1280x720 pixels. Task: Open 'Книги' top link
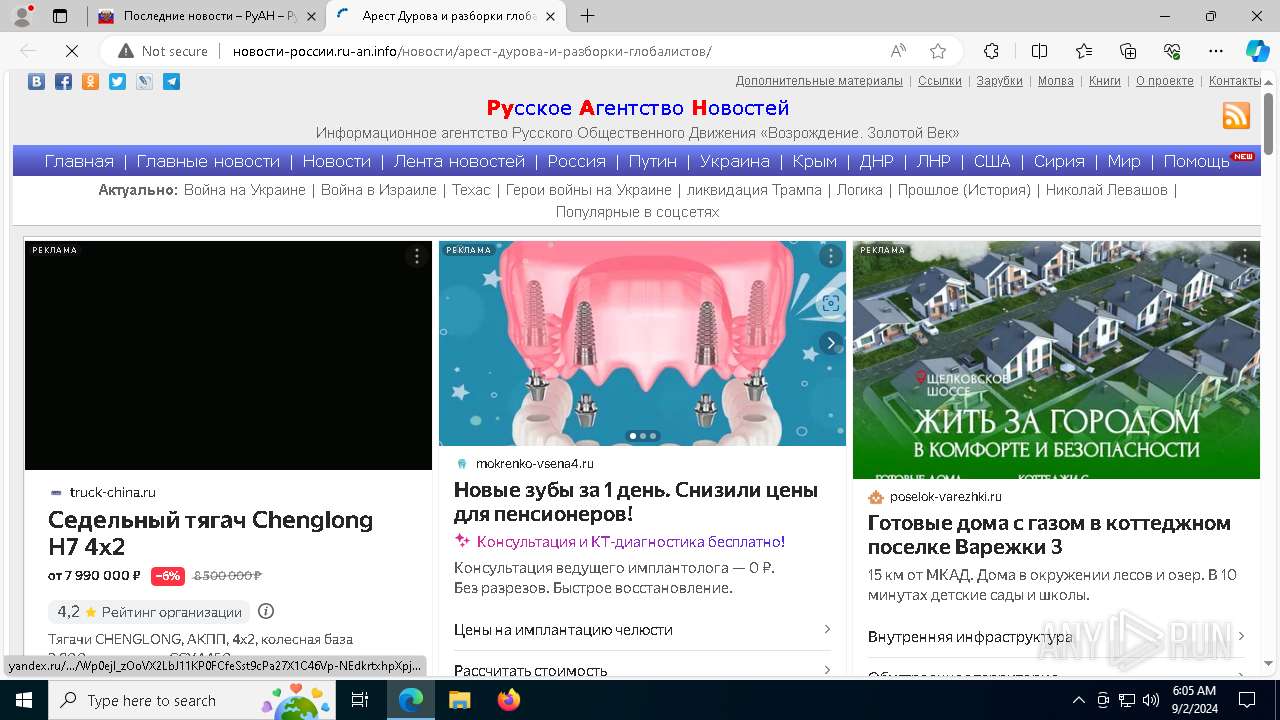pos(1105,81)
